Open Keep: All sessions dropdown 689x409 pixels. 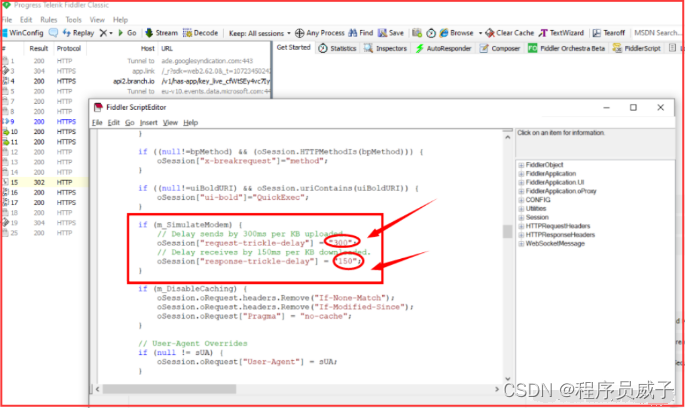(259, 33)
